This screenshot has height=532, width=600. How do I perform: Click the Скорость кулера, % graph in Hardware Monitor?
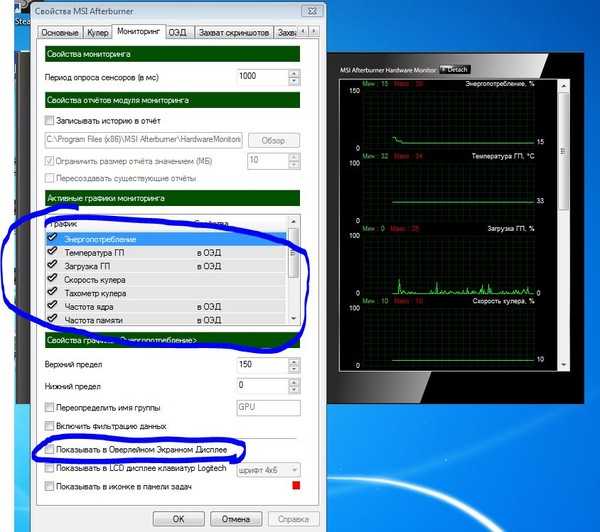click(x=448, y=336)
